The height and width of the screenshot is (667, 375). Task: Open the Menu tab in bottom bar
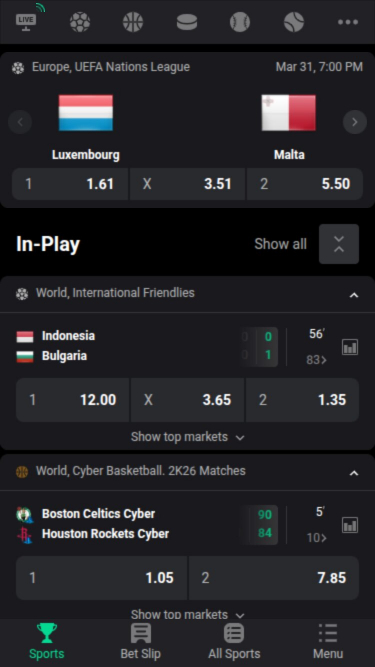[328, 641]
